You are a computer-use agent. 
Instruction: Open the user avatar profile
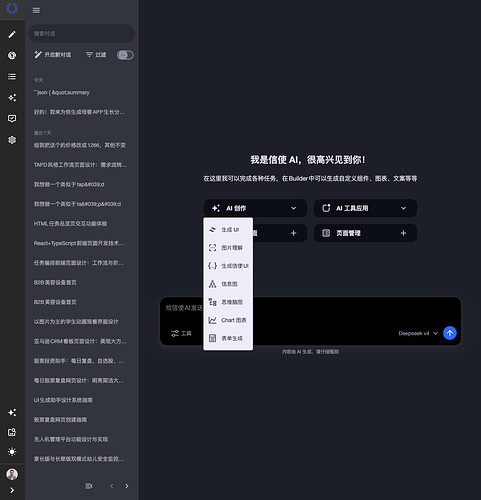click(x=12, y=474)
